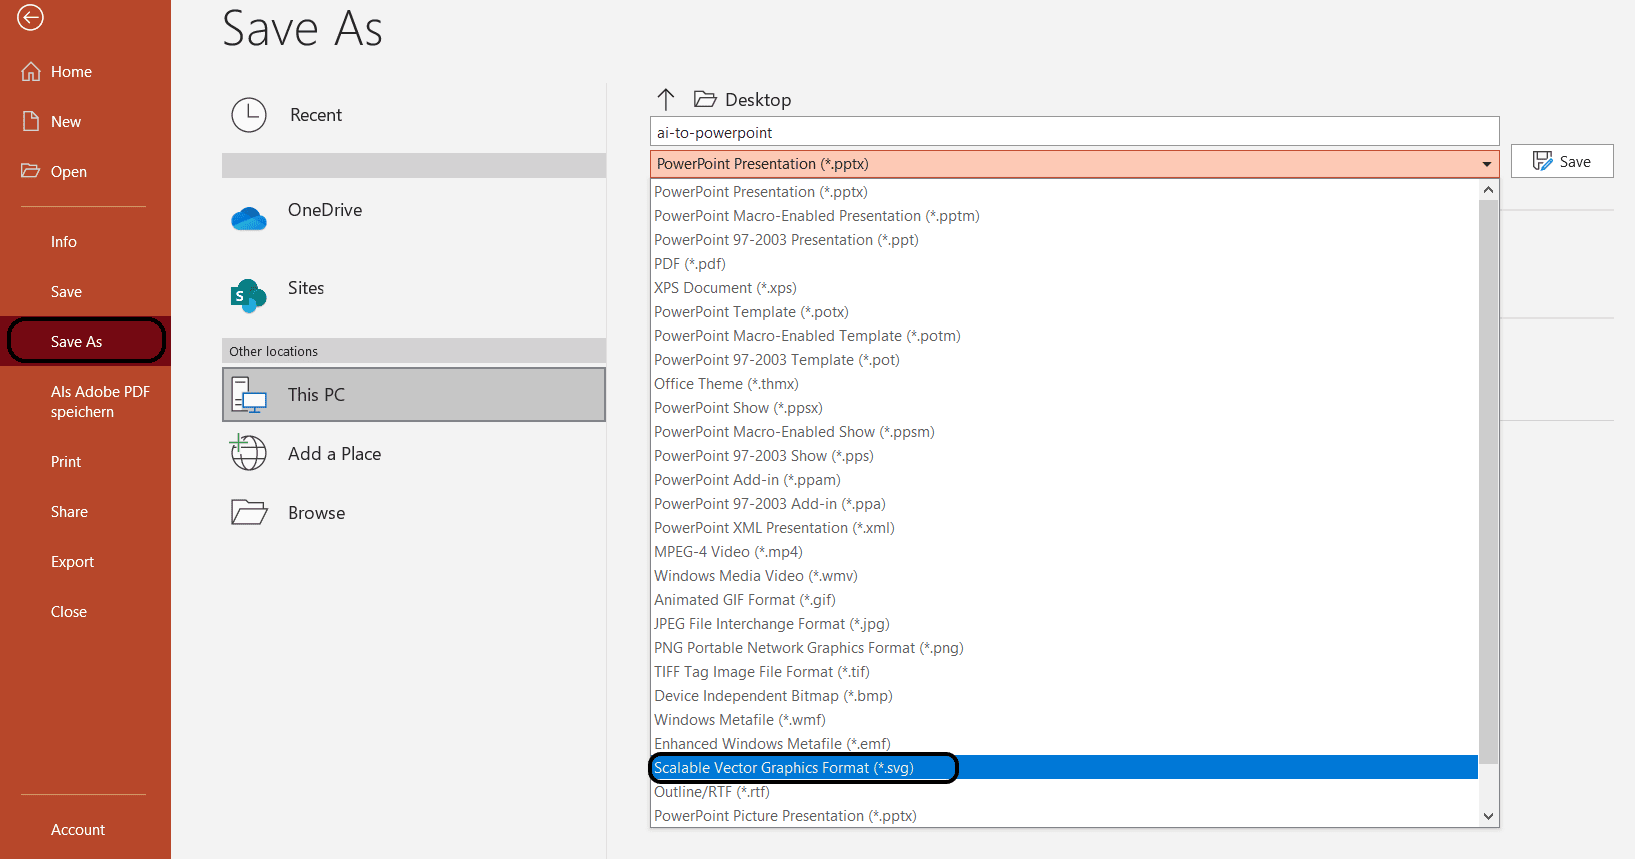Select PowerPoint 97-2003 Template (*.pot)
This screenshot has width=1635, height=859.
tap(1064, 360)
